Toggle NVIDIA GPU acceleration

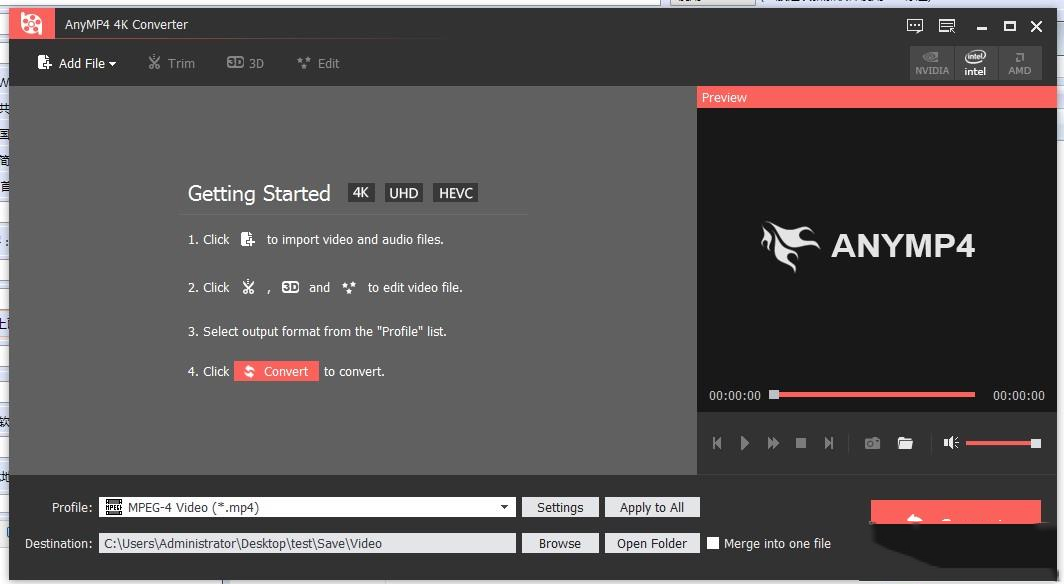click(x=932, y=63)
